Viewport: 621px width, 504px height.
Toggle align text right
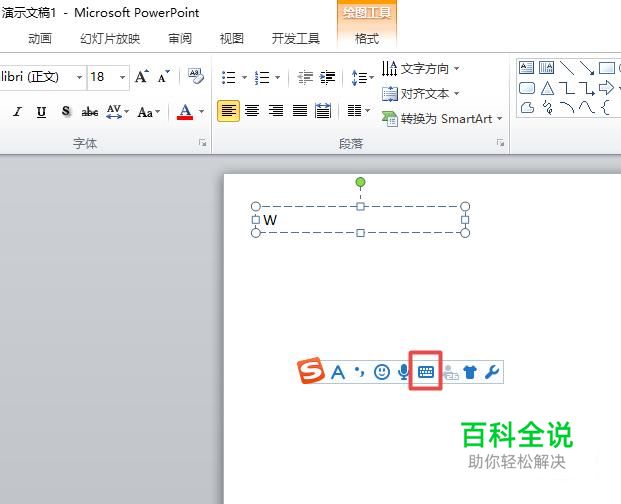[276, 111]
